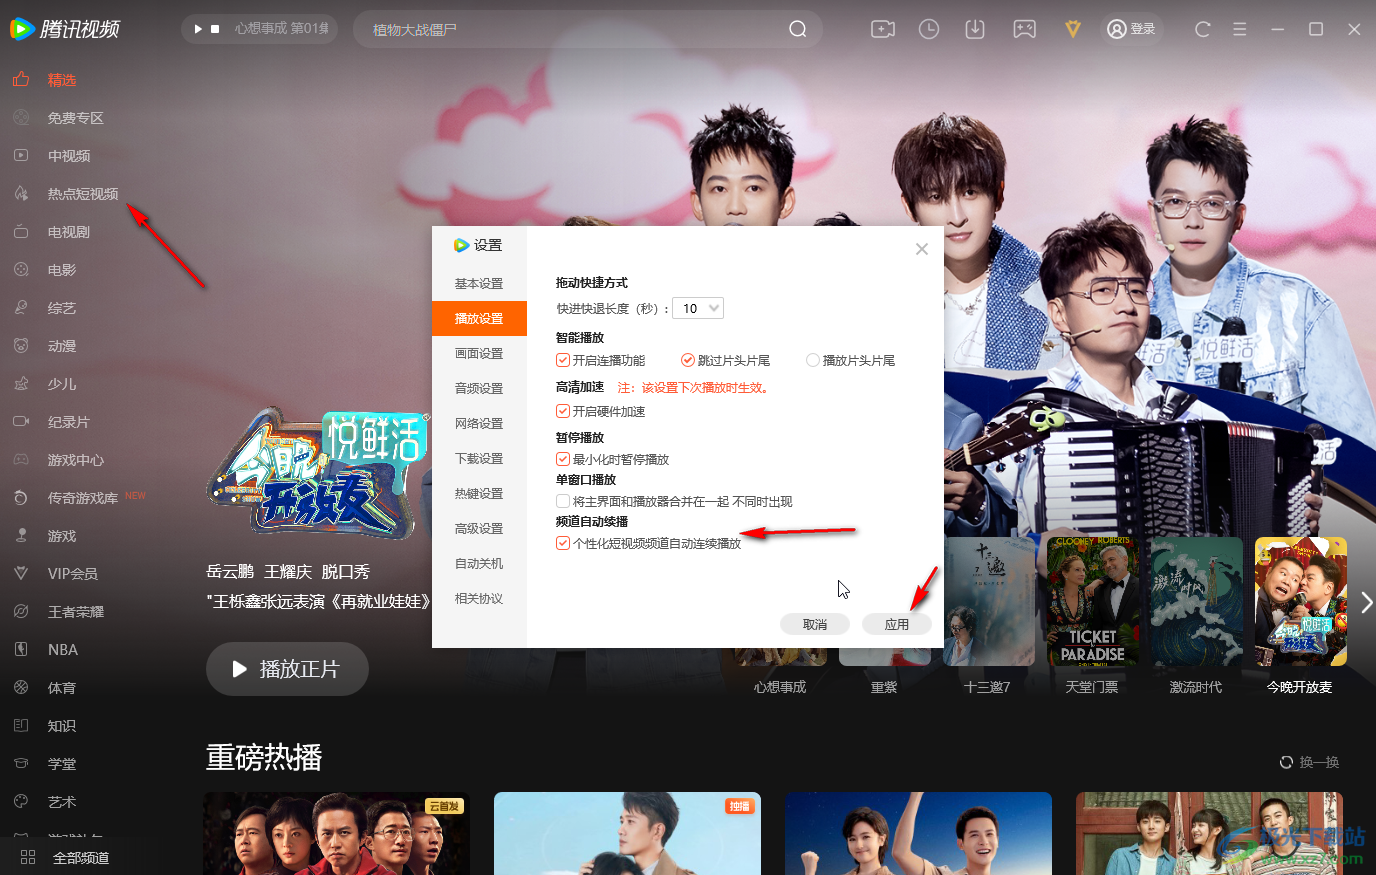Toggle 个性化短视频频道自动连续播放 checkbox
Image resolution: width=1376 pixels, height=875 pixels.
[x=563, y=544]
